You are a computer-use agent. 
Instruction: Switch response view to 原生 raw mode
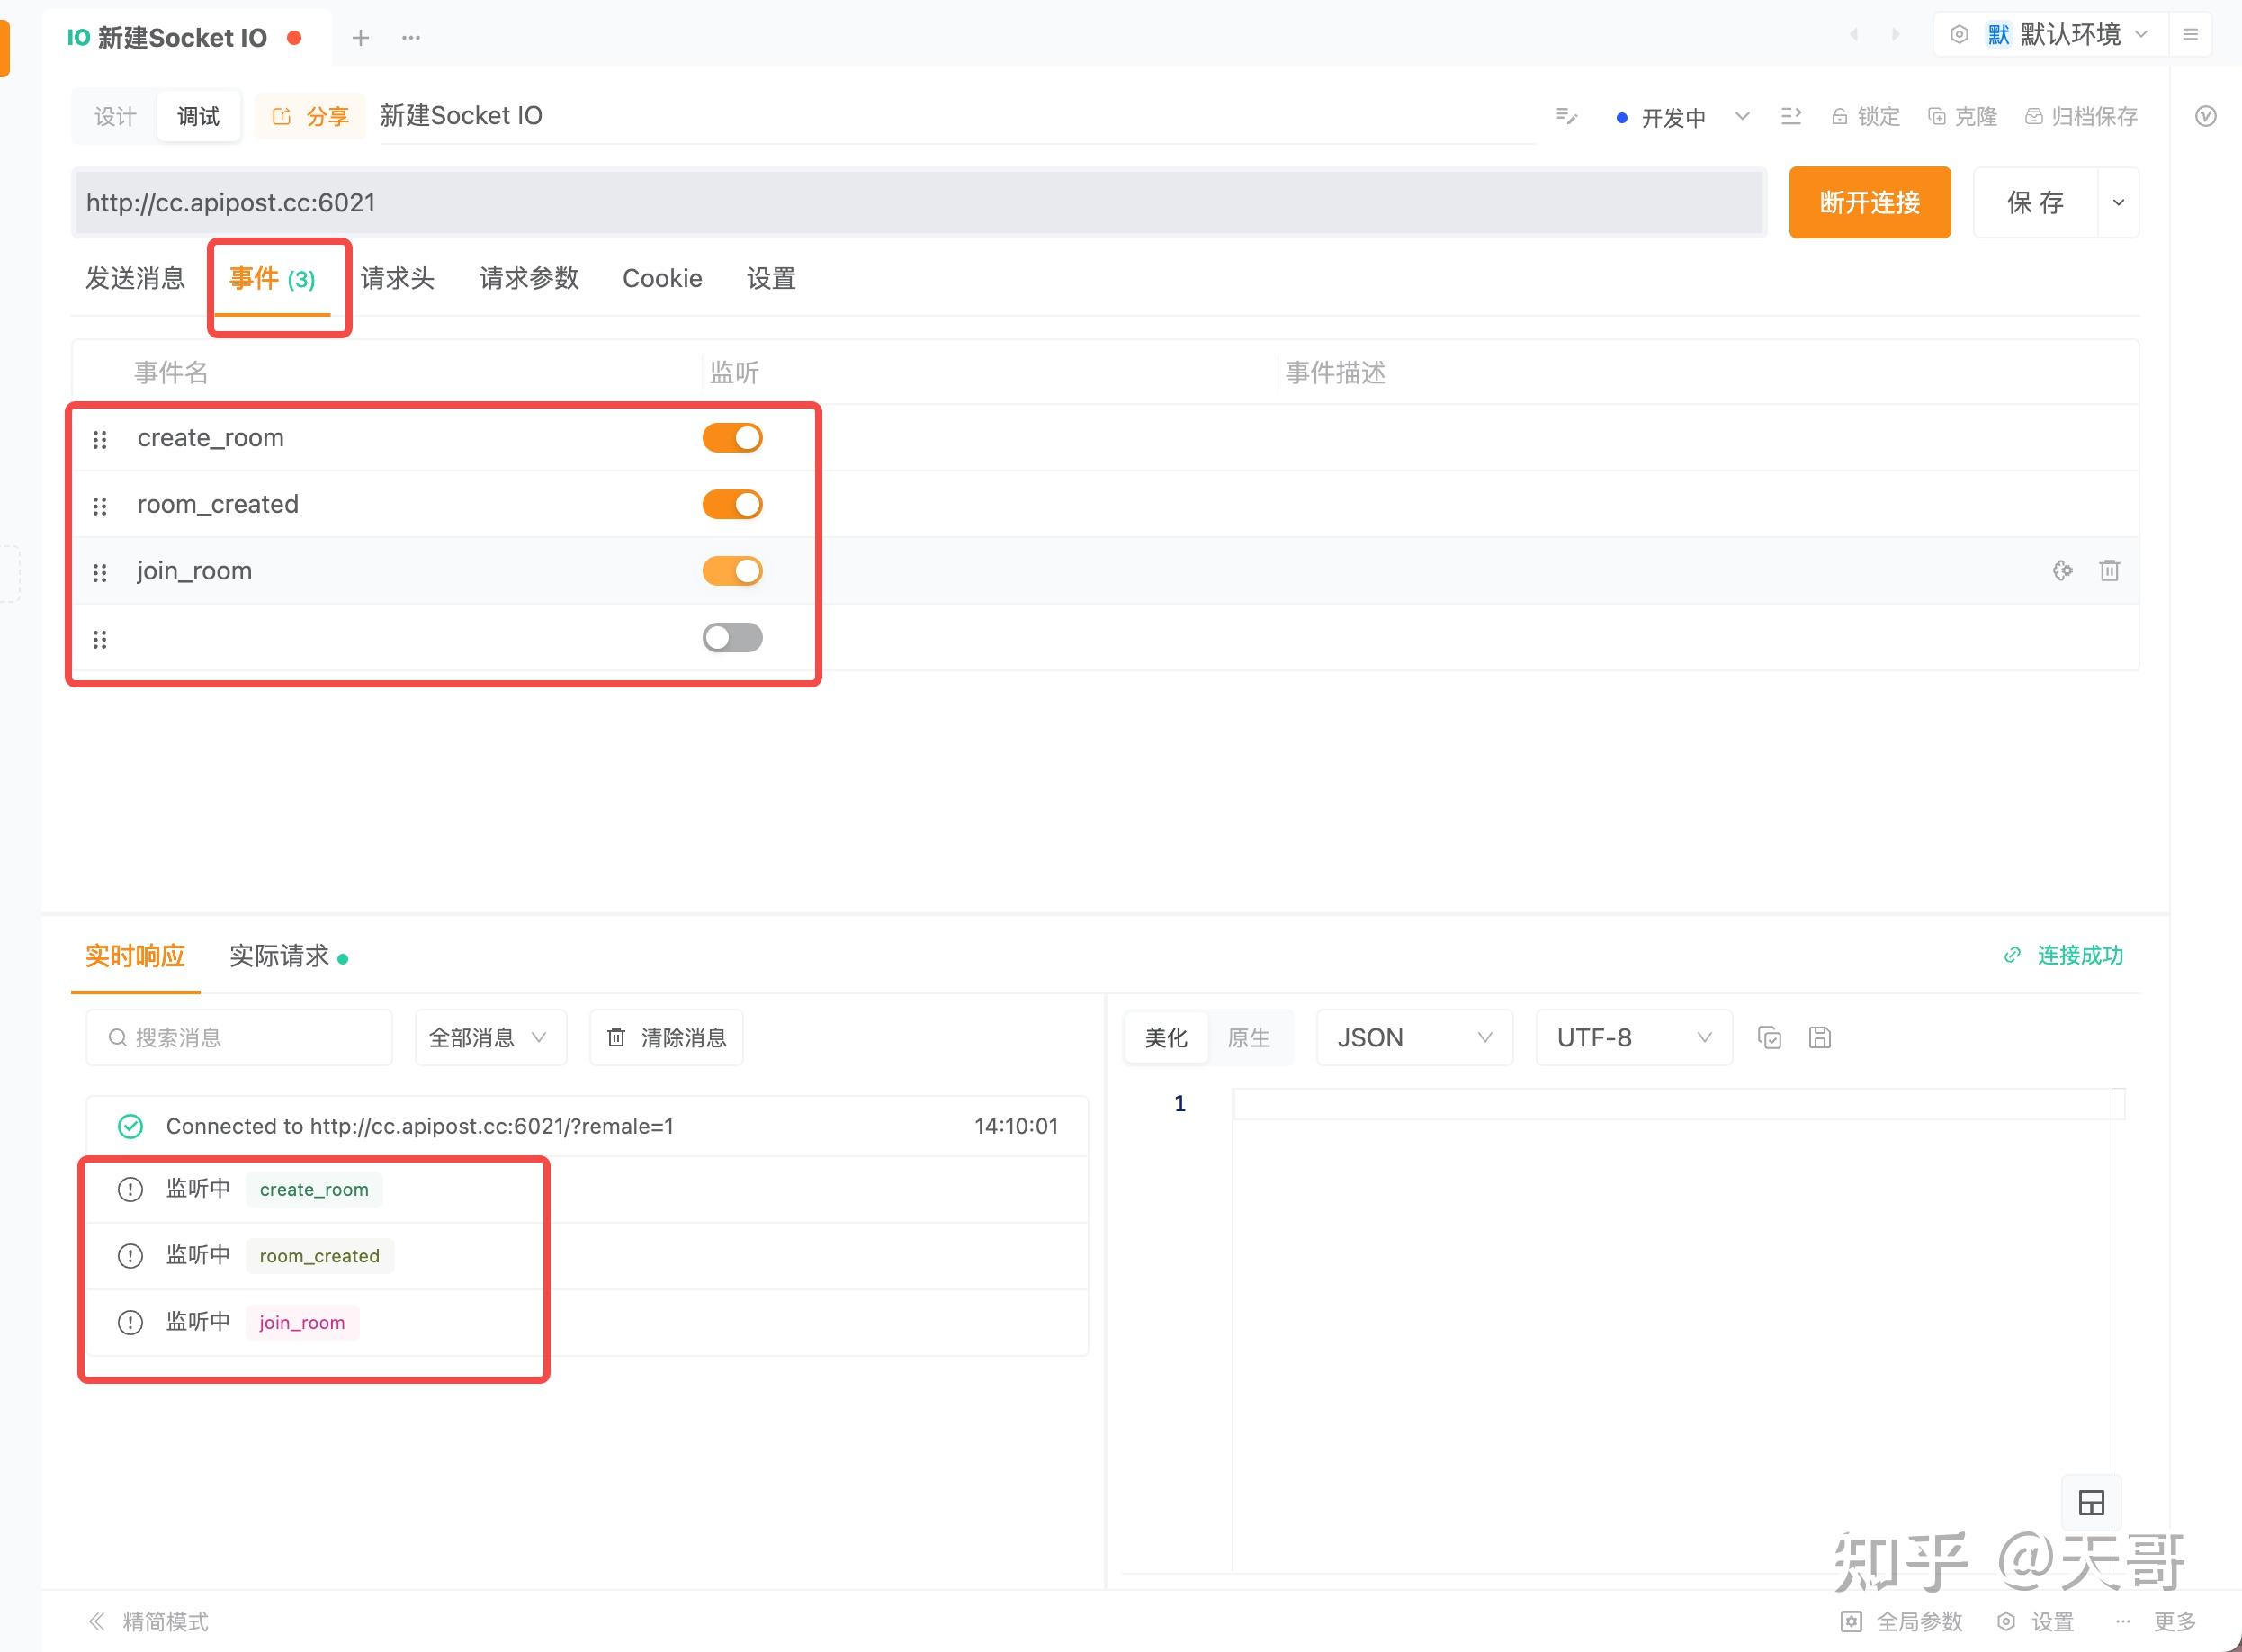point(1250,1037)
